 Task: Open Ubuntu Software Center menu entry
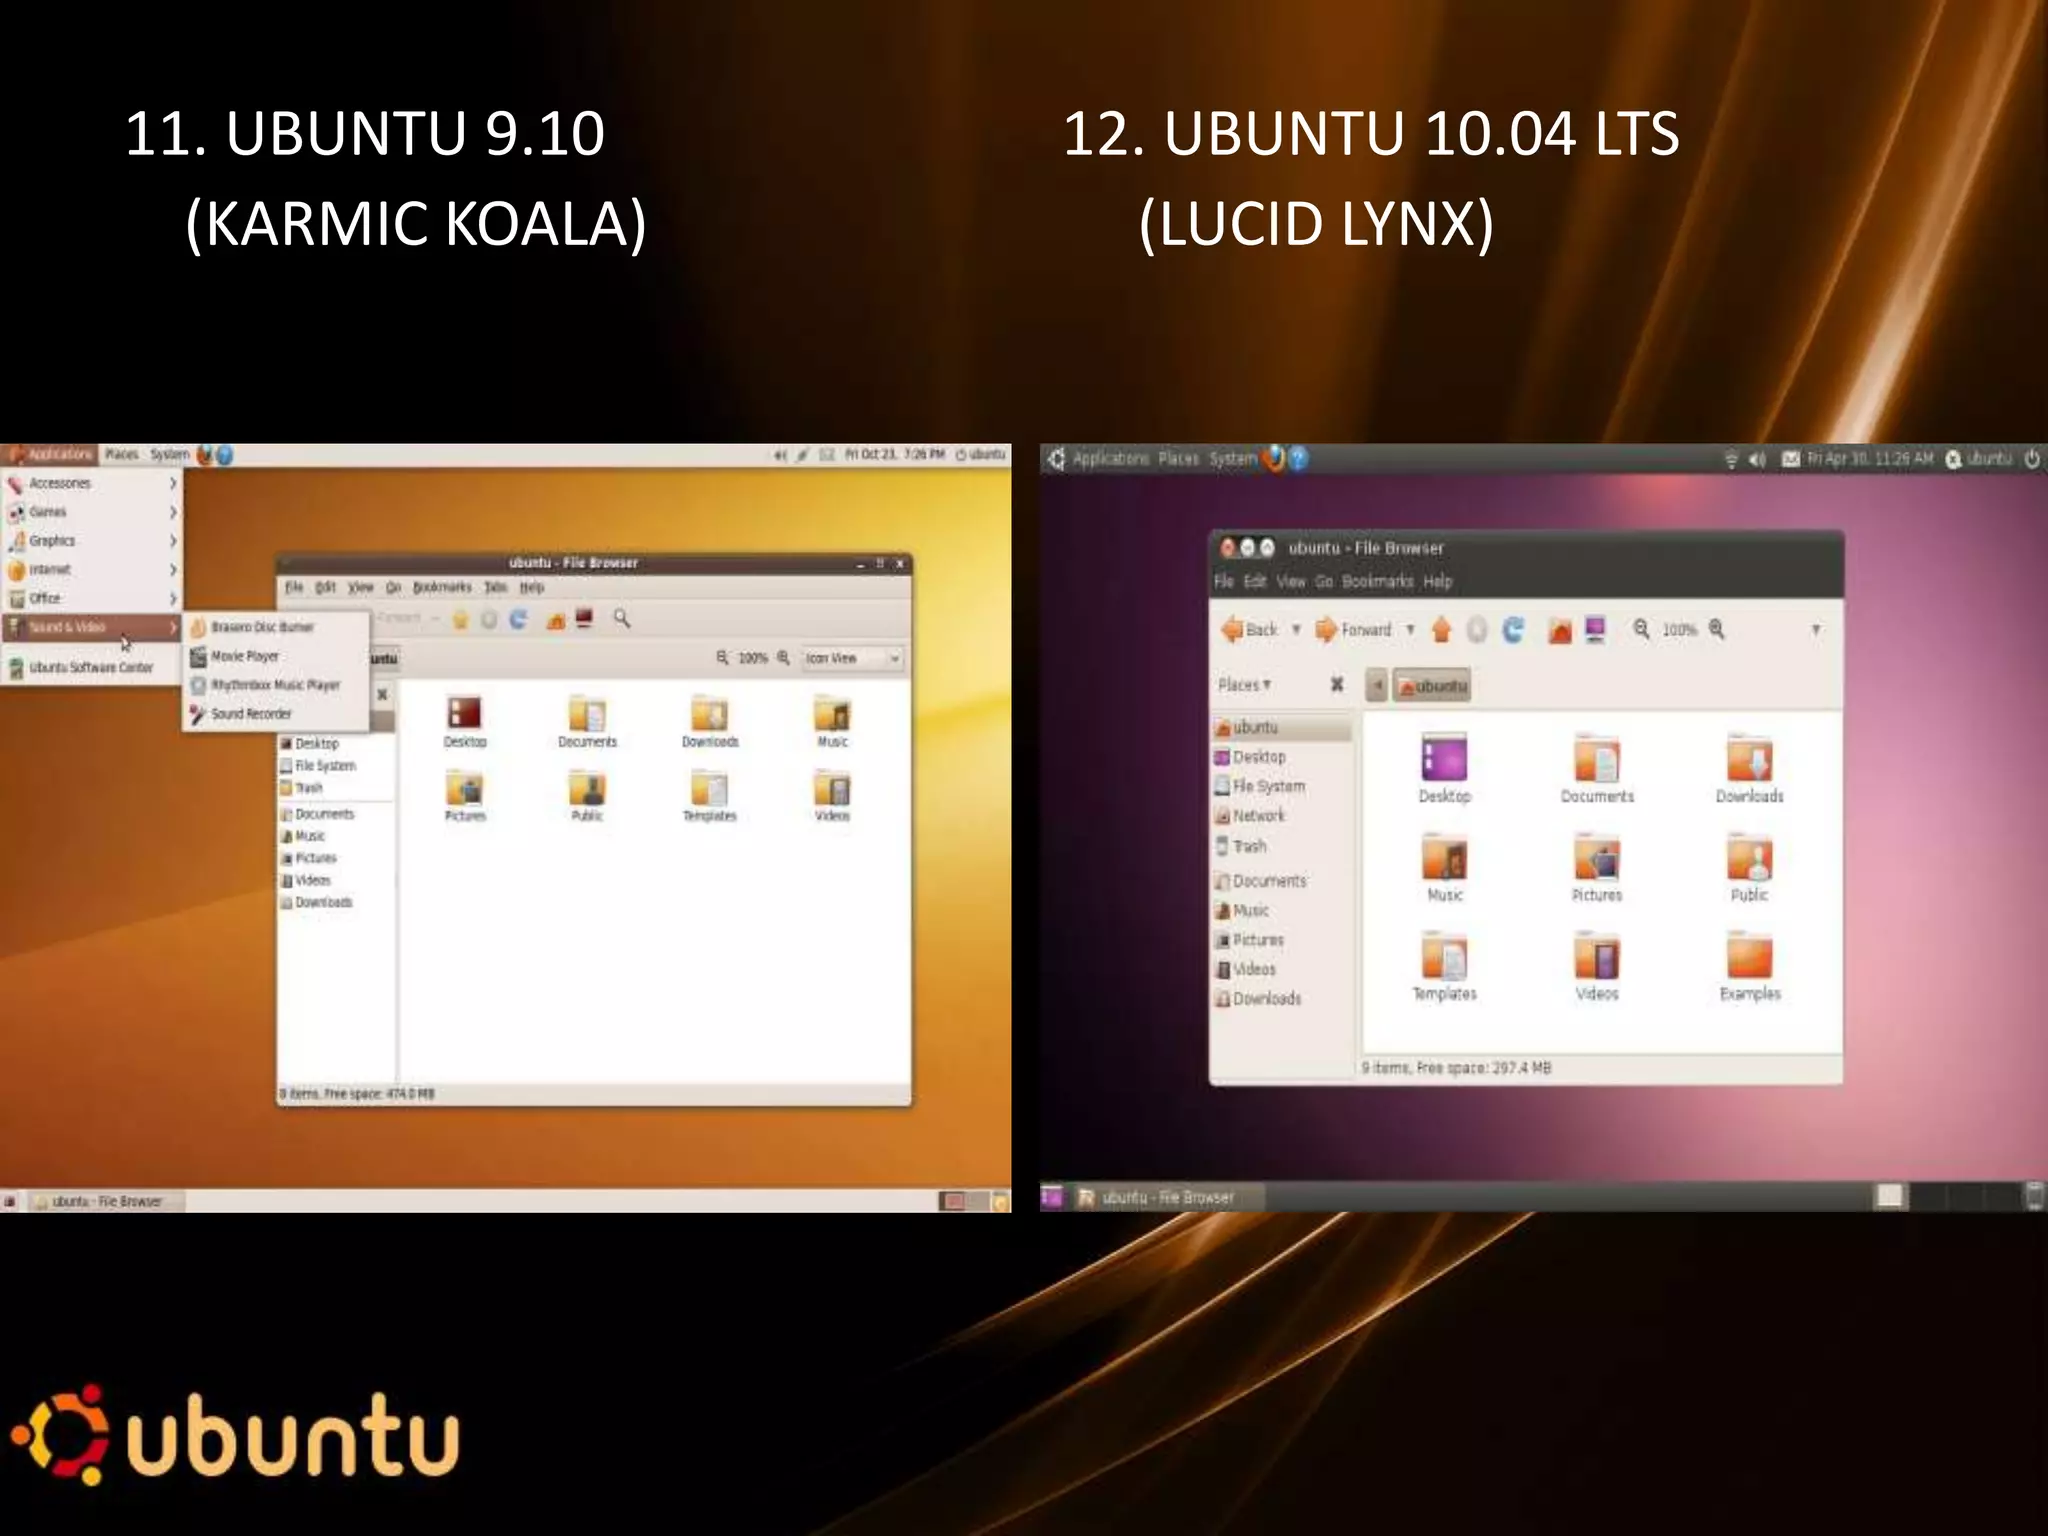click(90, 667)
